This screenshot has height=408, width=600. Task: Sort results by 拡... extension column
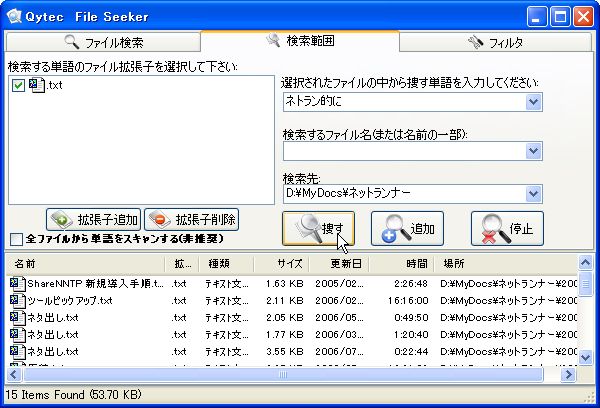tap(182, 264)
